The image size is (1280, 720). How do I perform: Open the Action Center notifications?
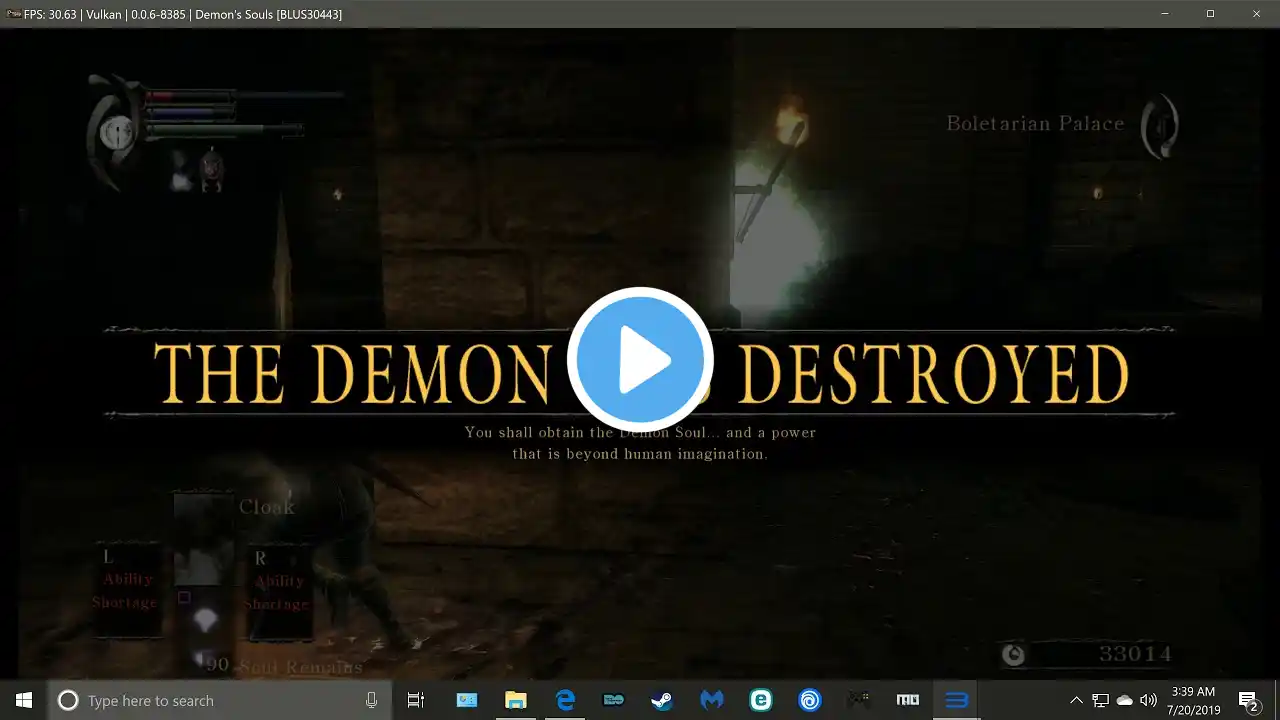(x=1248, y=700)
